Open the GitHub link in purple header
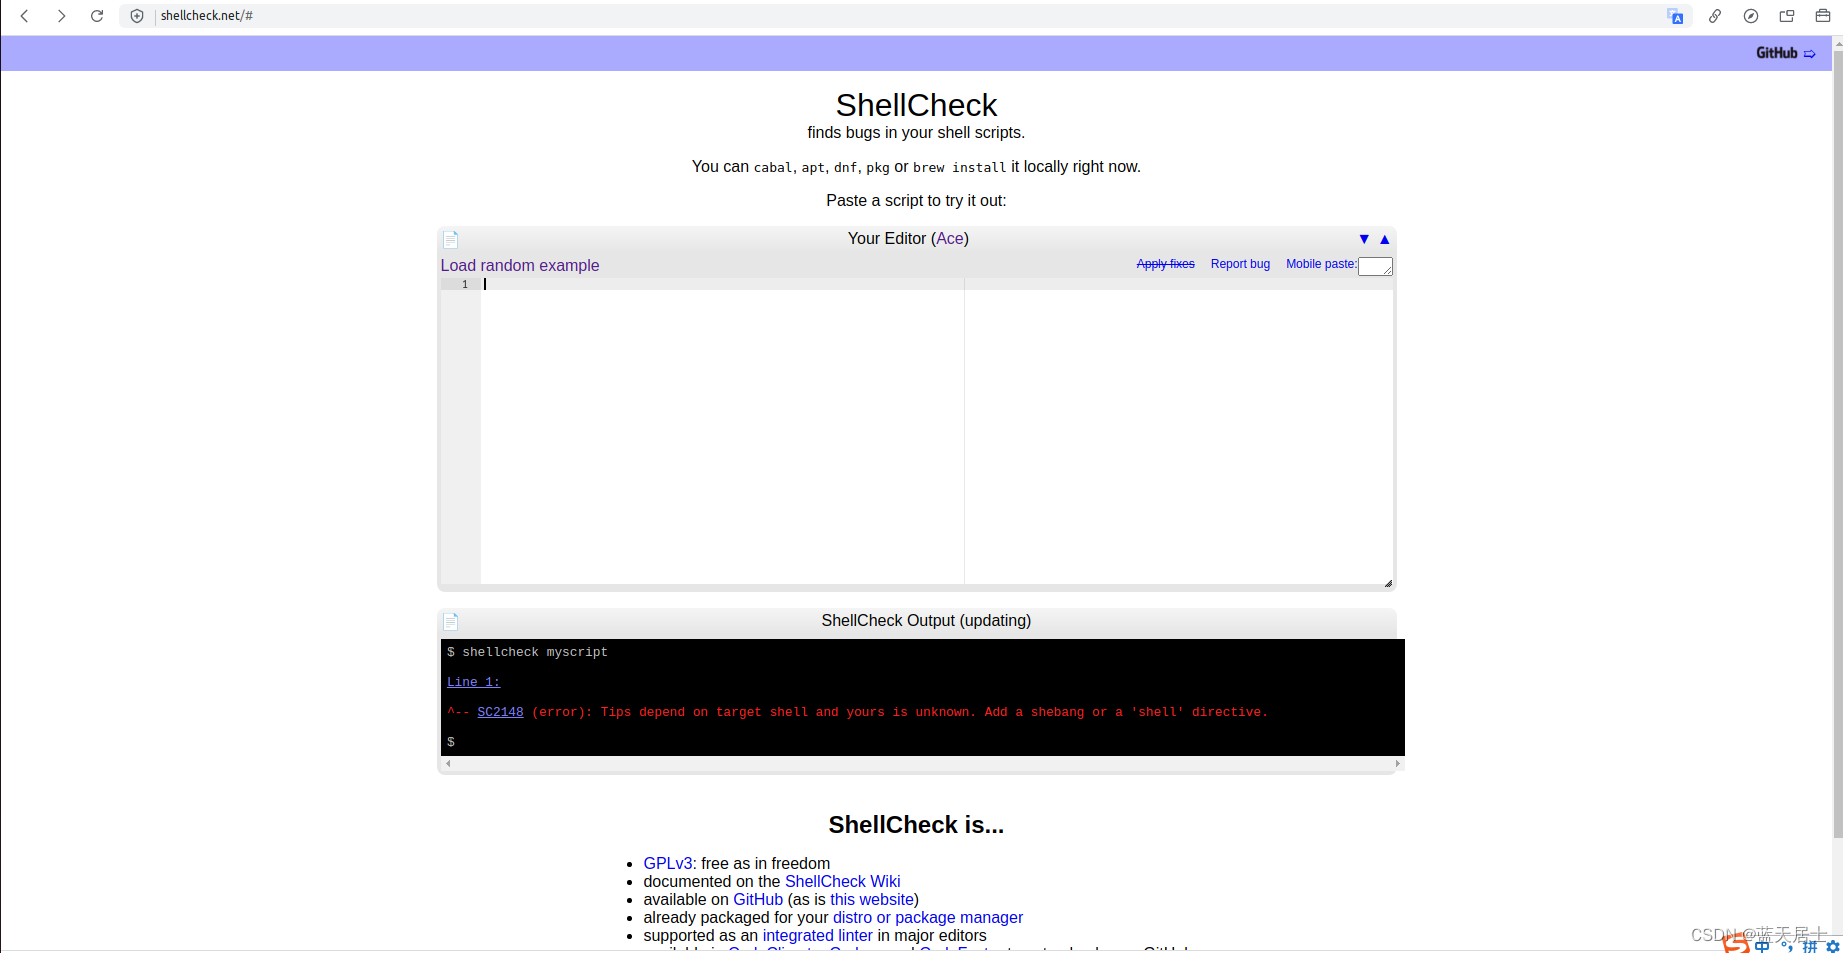 [1786, 53]
